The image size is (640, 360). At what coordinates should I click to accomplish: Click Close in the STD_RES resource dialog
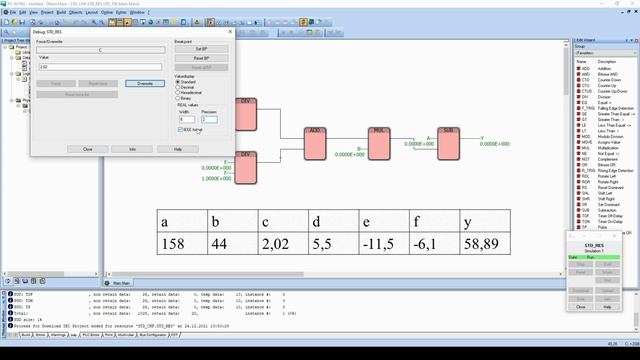point(580,307)
